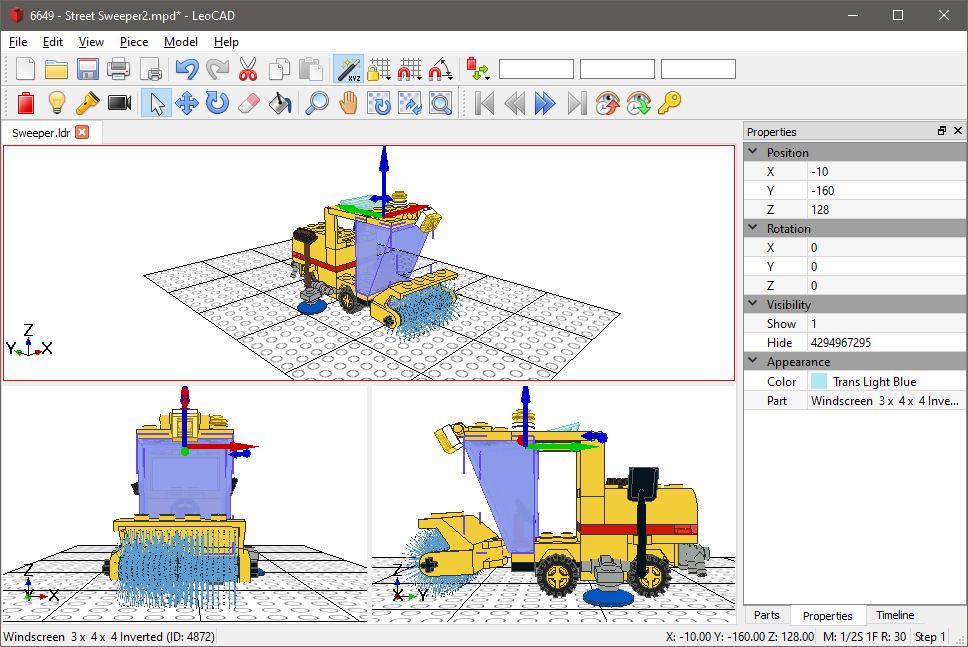The width and height of the screenshot is (968, 647).
Task: Select the Rotate tool in the toolbar
Action: click(217, 102)
